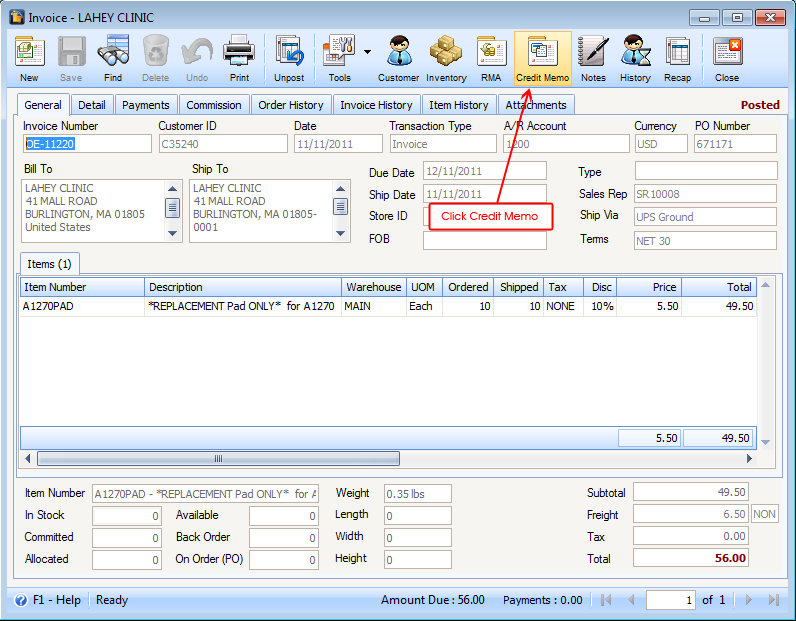Open the Invoice History tab

(376, 105)
